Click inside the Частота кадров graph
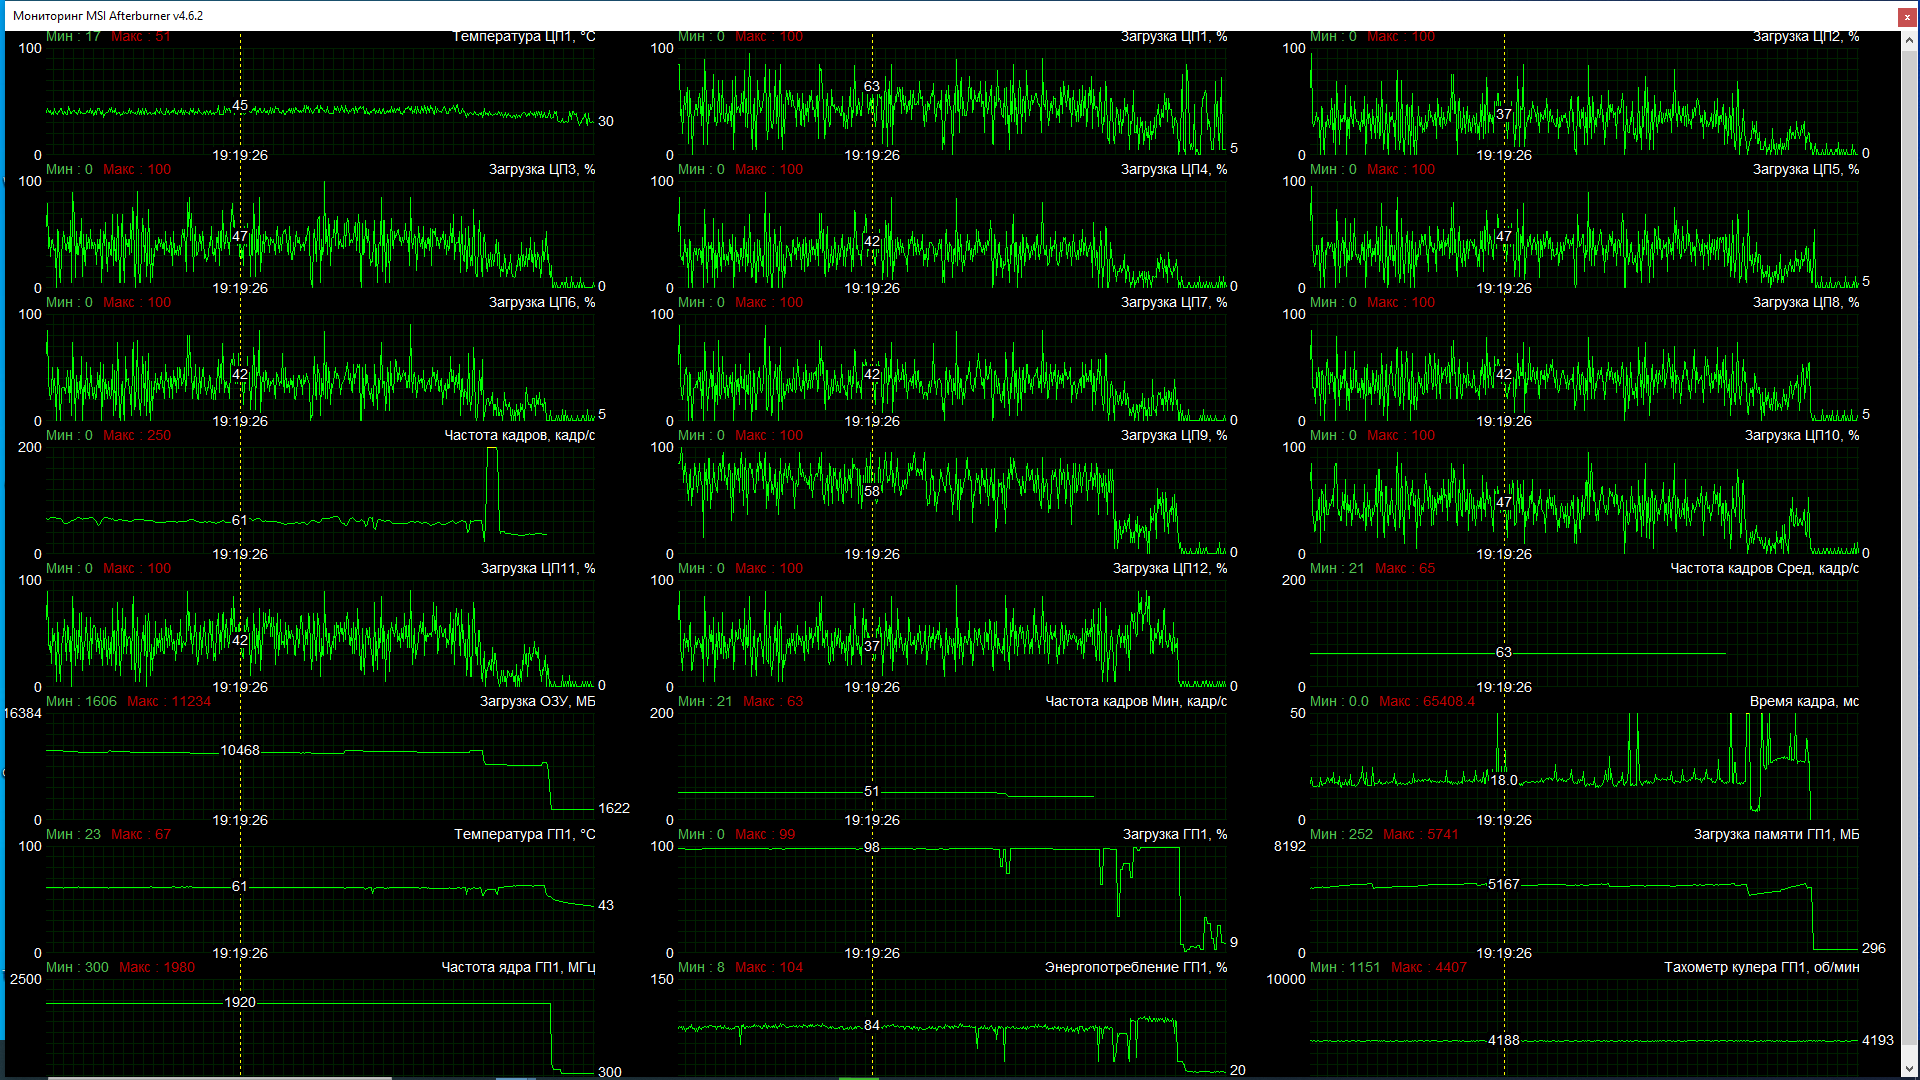This screenshot has height=1080, width=1920. click(320, 500)
